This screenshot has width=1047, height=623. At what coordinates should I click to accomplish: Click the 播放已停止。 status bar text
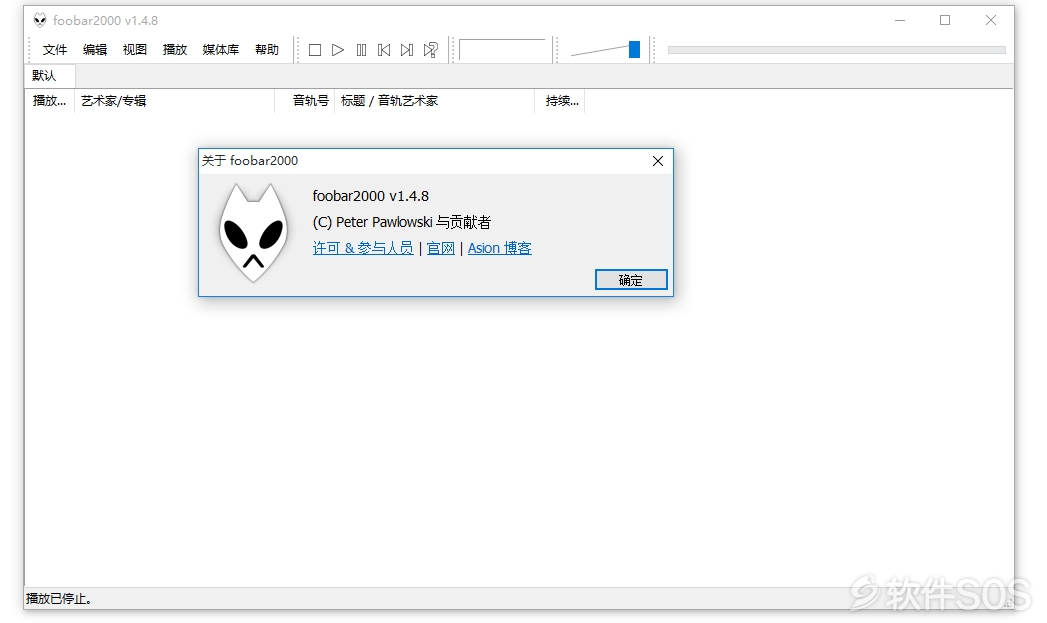pos(59,598)
